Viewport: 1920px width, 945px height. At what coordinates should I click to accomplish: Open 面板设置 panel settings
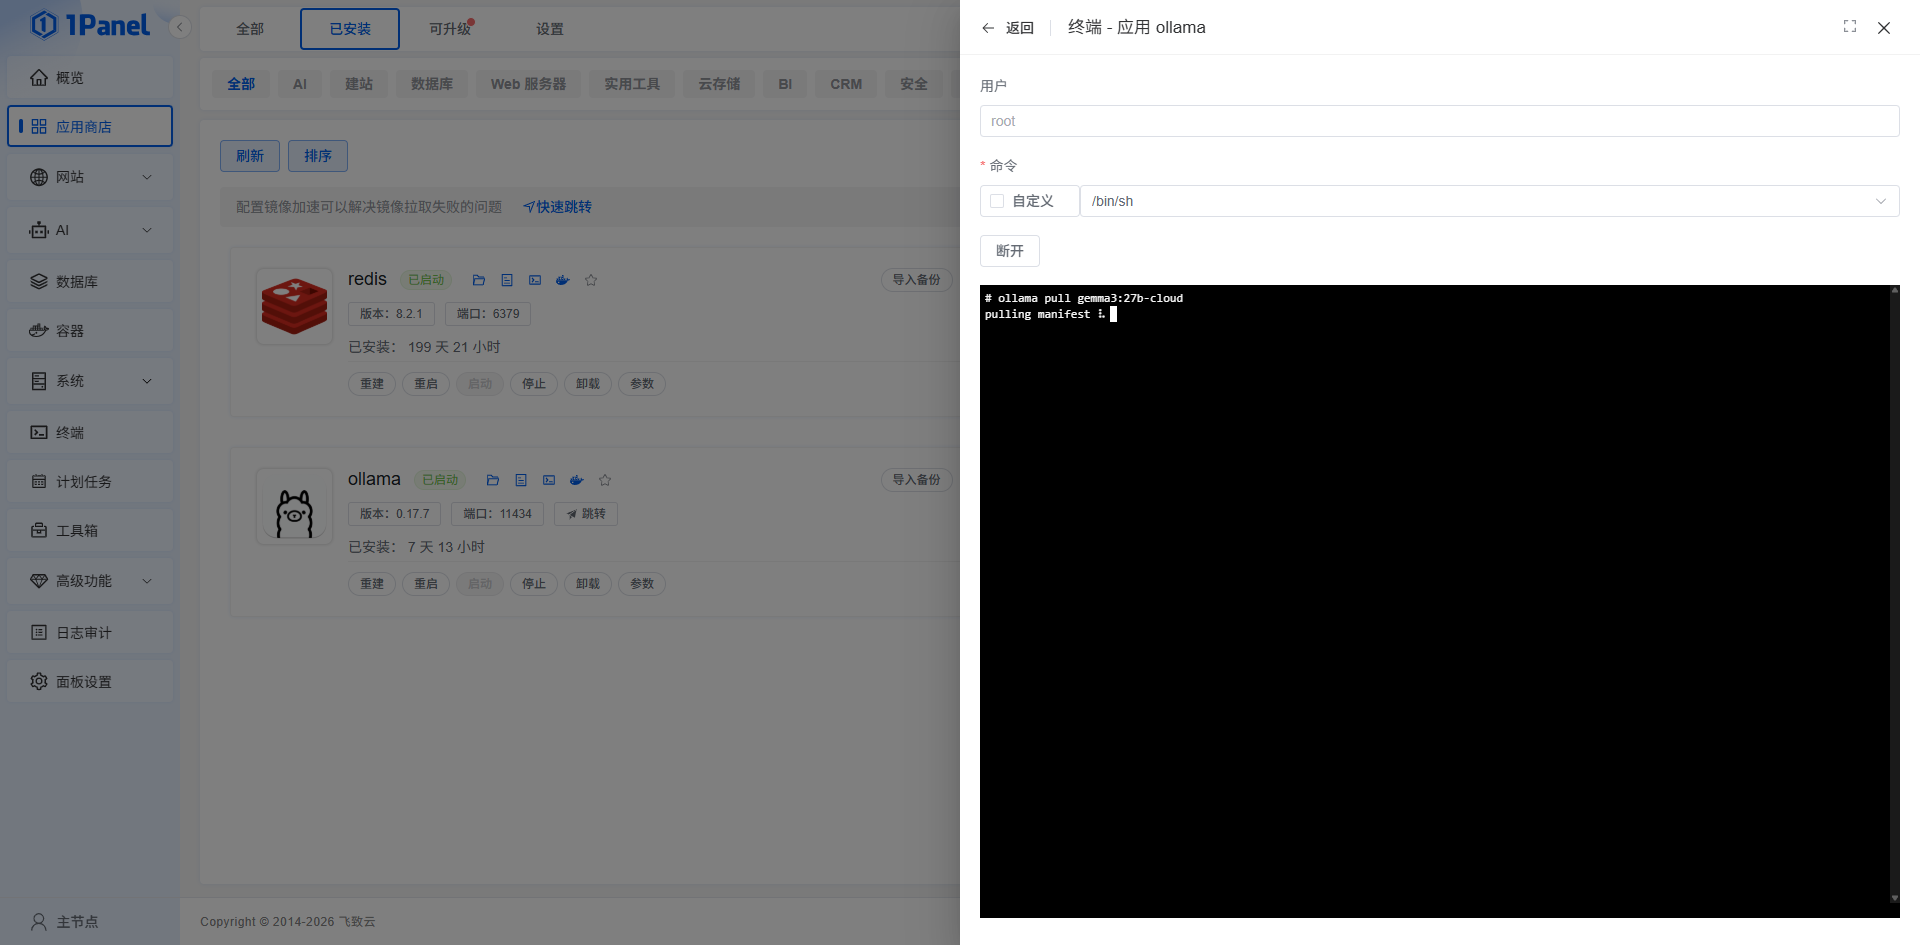[90, 681]
